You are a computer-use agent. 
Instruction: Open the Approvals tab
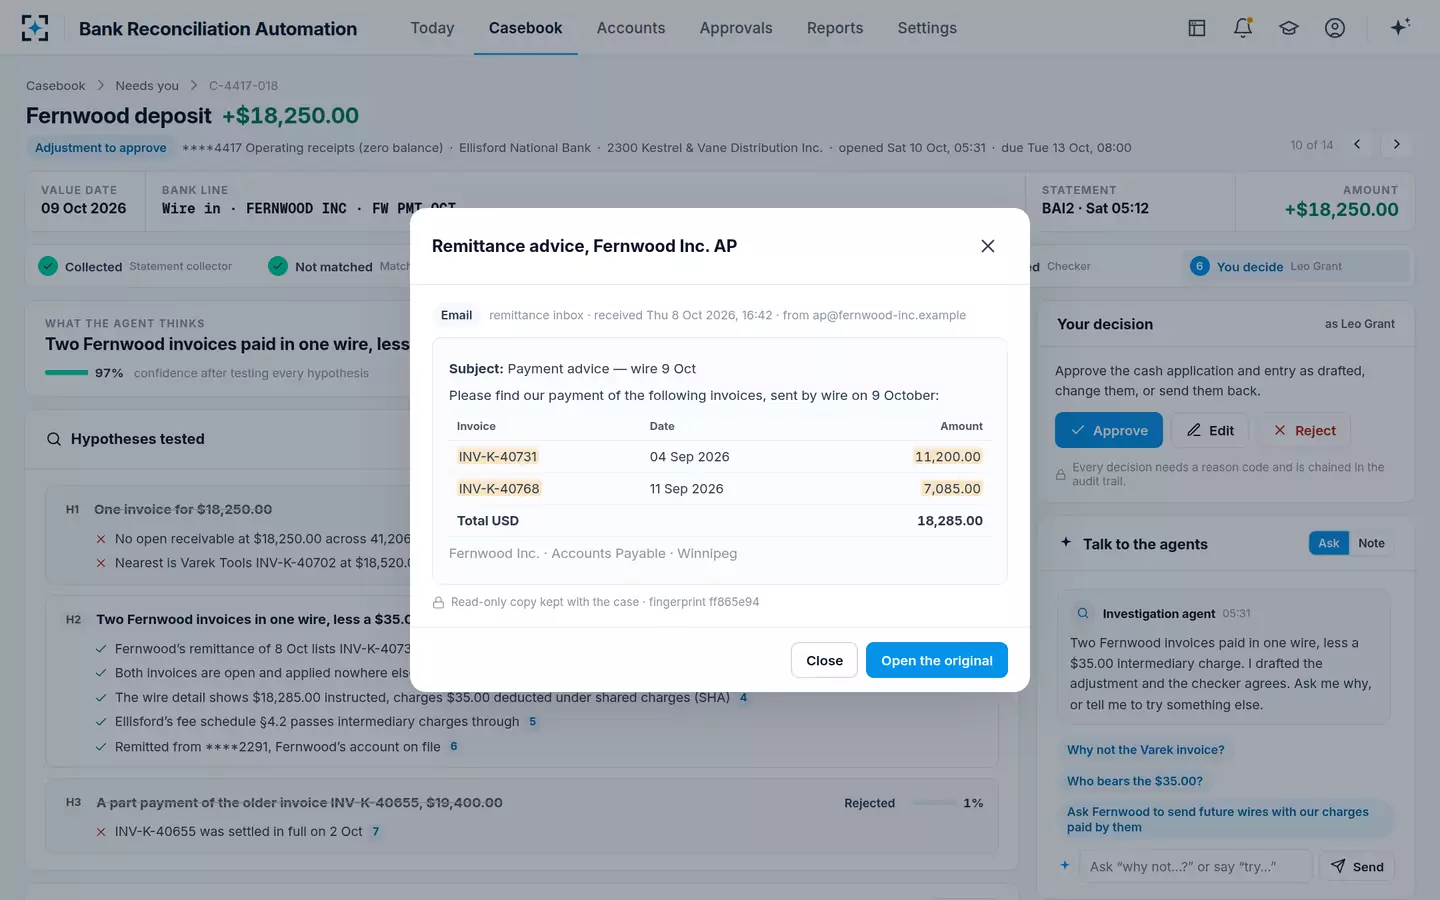coord(736,28)
